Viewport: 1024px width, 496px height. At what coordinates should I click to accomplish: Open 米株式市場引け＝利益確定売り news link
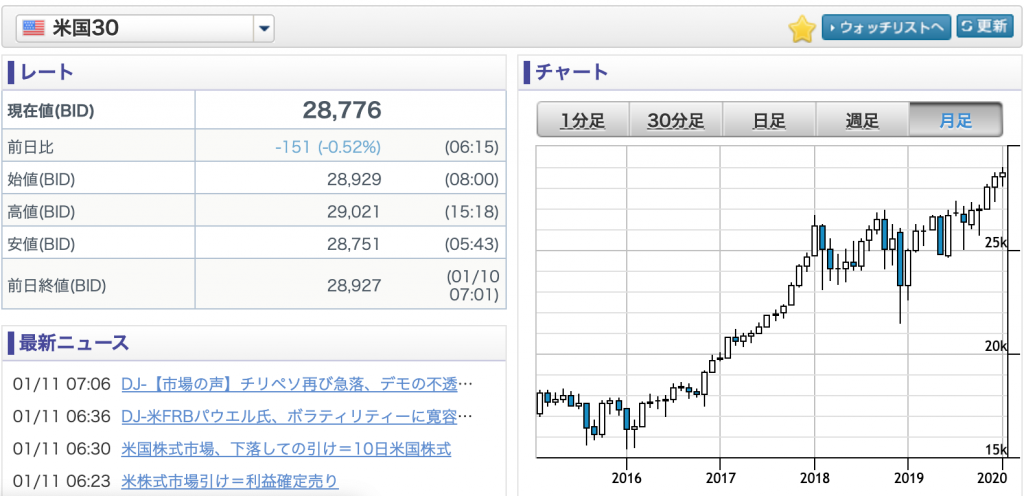230,482
